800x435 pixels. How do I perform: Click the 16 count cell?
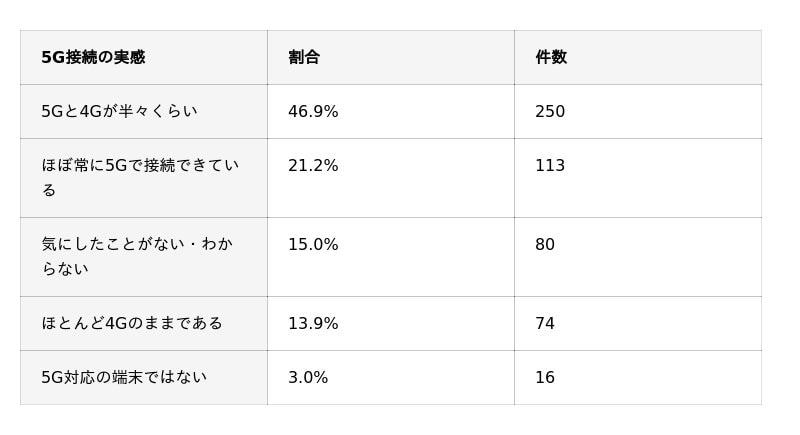pyautogui.click(x=545, y=377)
